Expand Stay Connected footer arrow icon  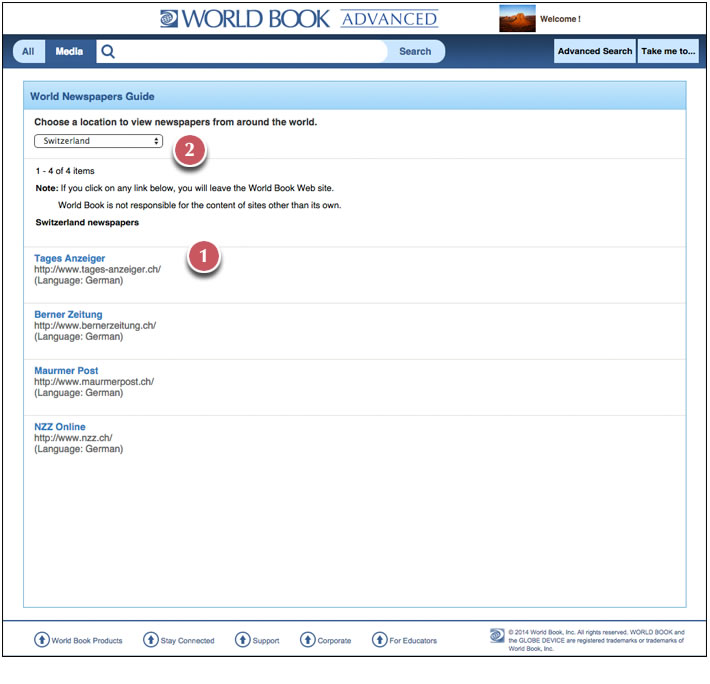pos(151,640)
